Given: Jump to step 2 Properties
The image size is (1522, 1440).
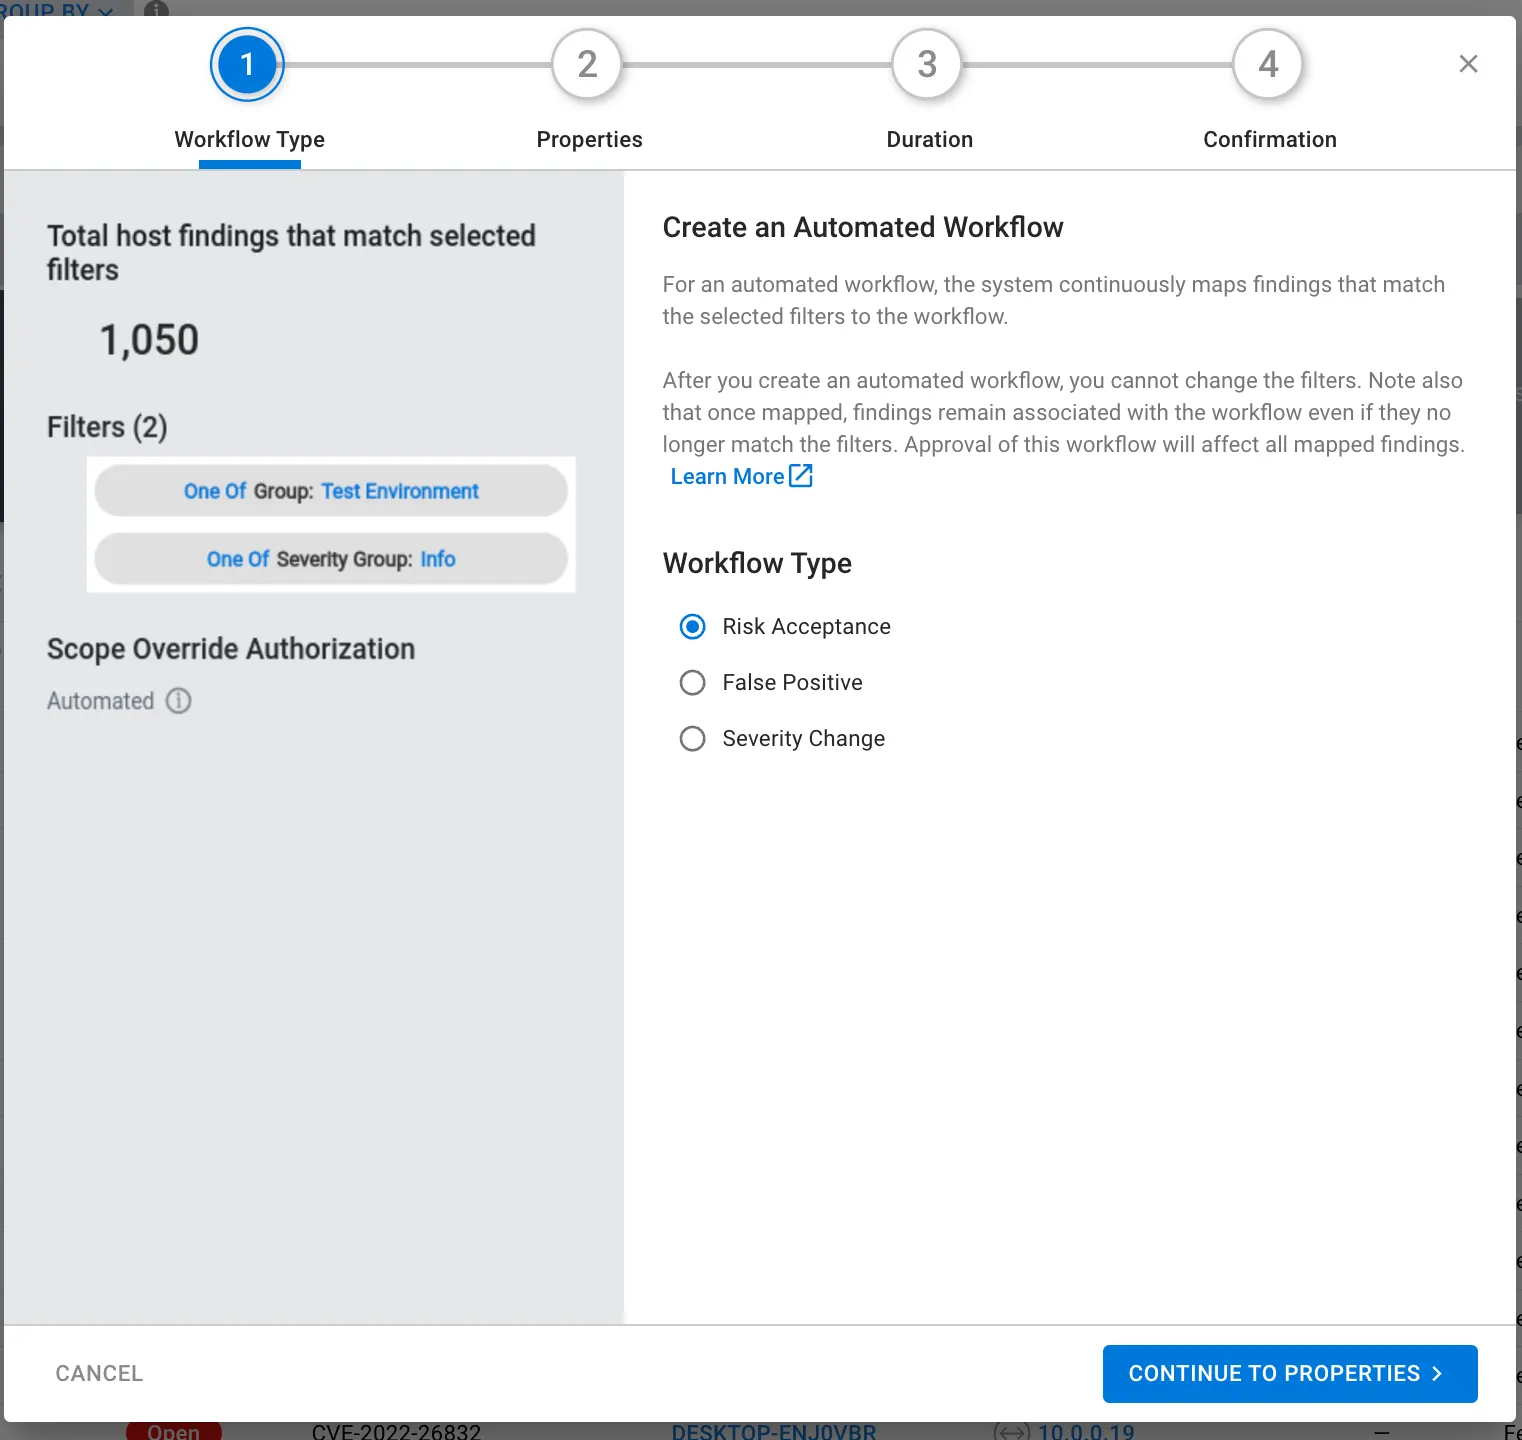Looking at the screenshot, I should pyautogui.click(x=587, y=65).
